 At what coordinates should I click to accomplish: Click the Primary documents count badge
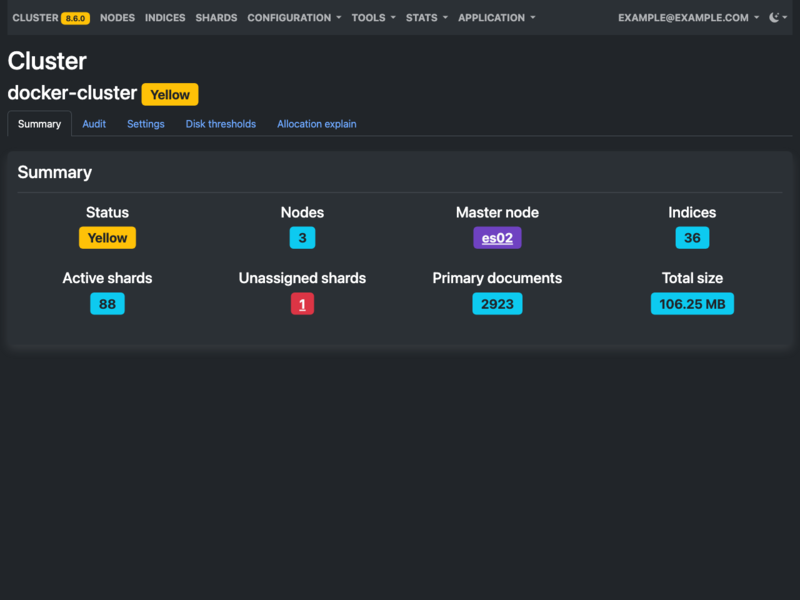click(497, 303)
